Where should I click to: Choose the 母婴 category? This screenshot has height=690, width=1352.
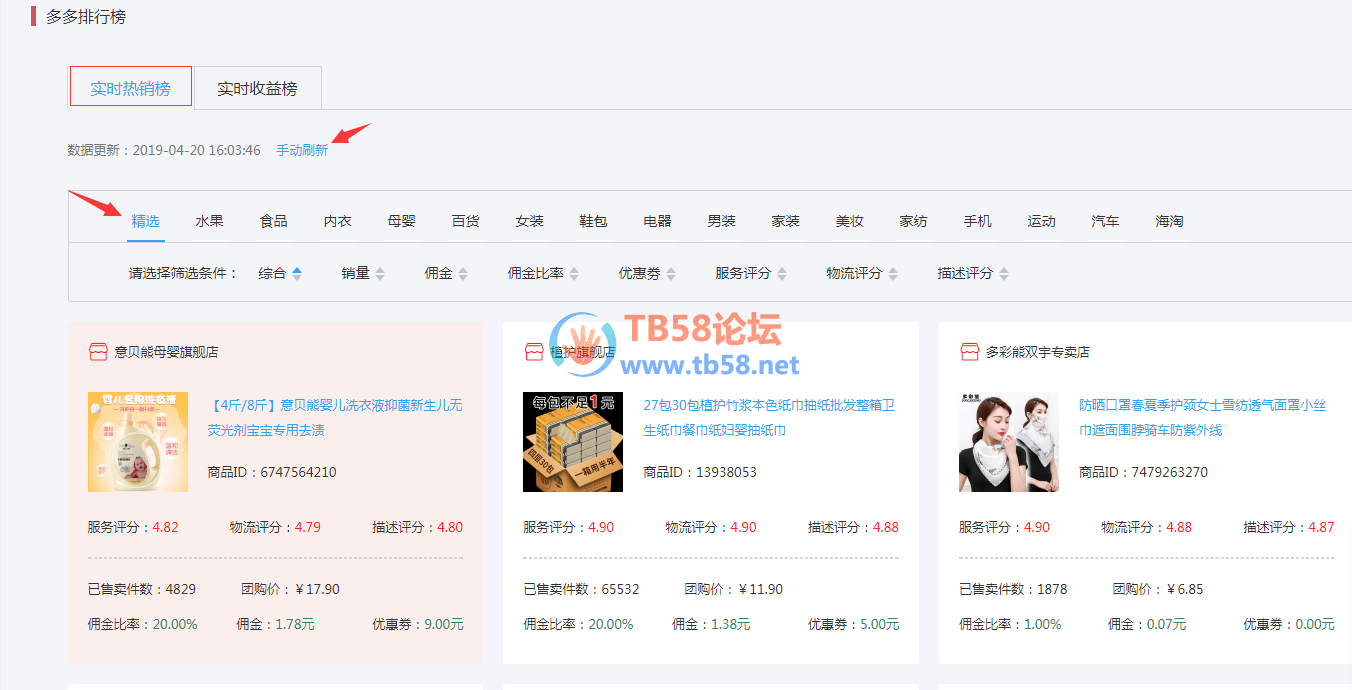(x=401, y=221)
